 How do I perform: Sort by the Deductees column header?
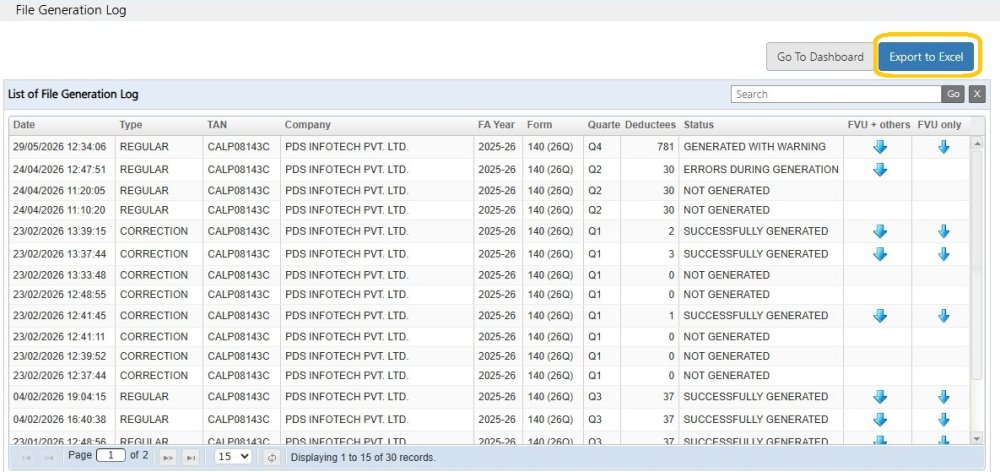[650, 125]
